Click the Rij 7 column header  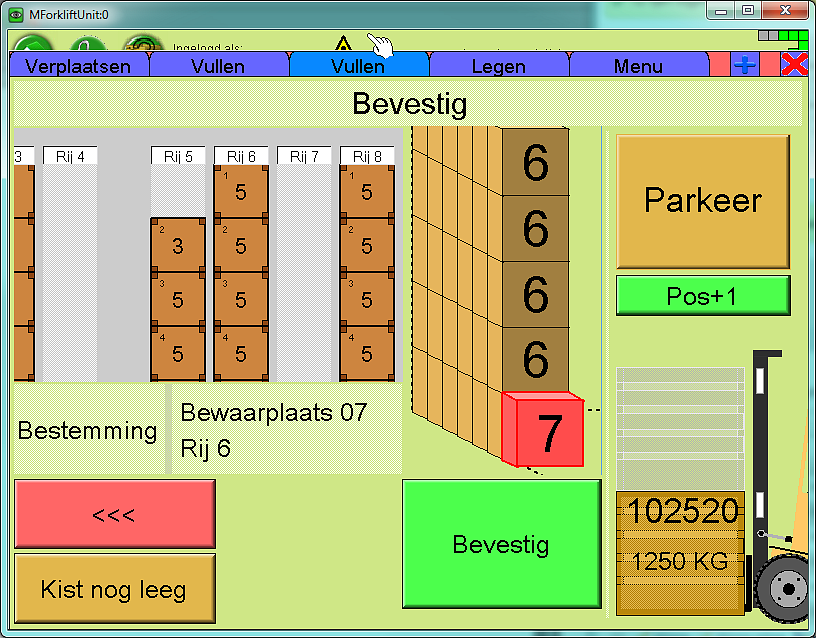tap(304, 156)
